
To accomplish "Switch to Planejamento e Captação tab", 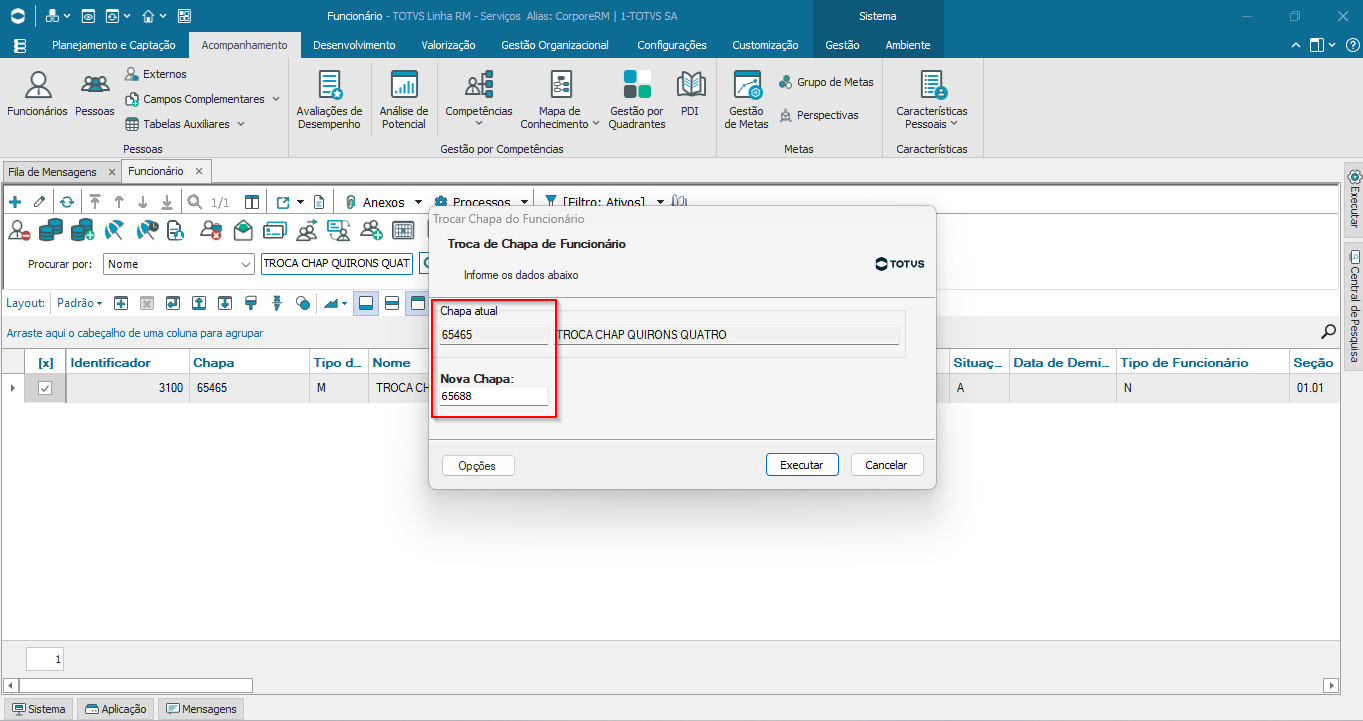I will 113,45.
